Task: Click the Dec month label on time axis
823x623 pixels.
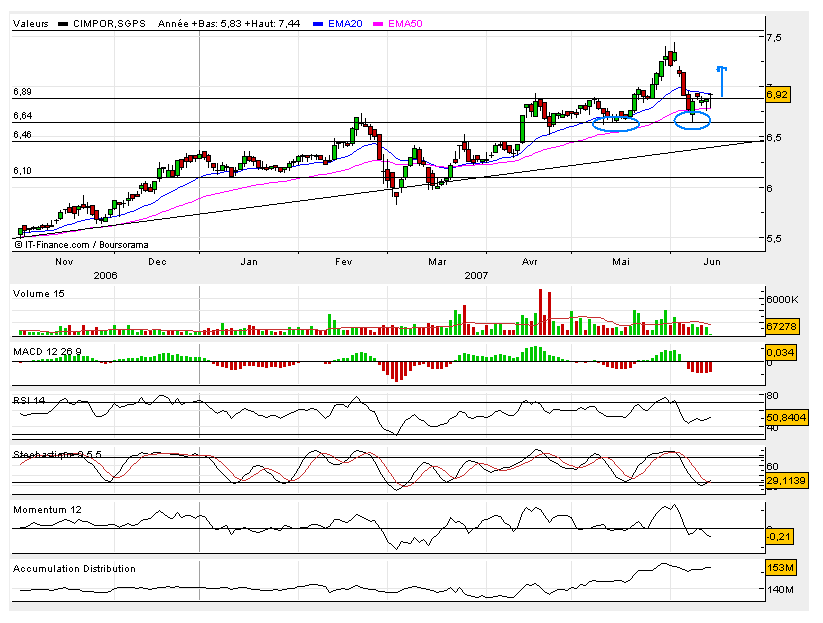Action: pos(157,261)
